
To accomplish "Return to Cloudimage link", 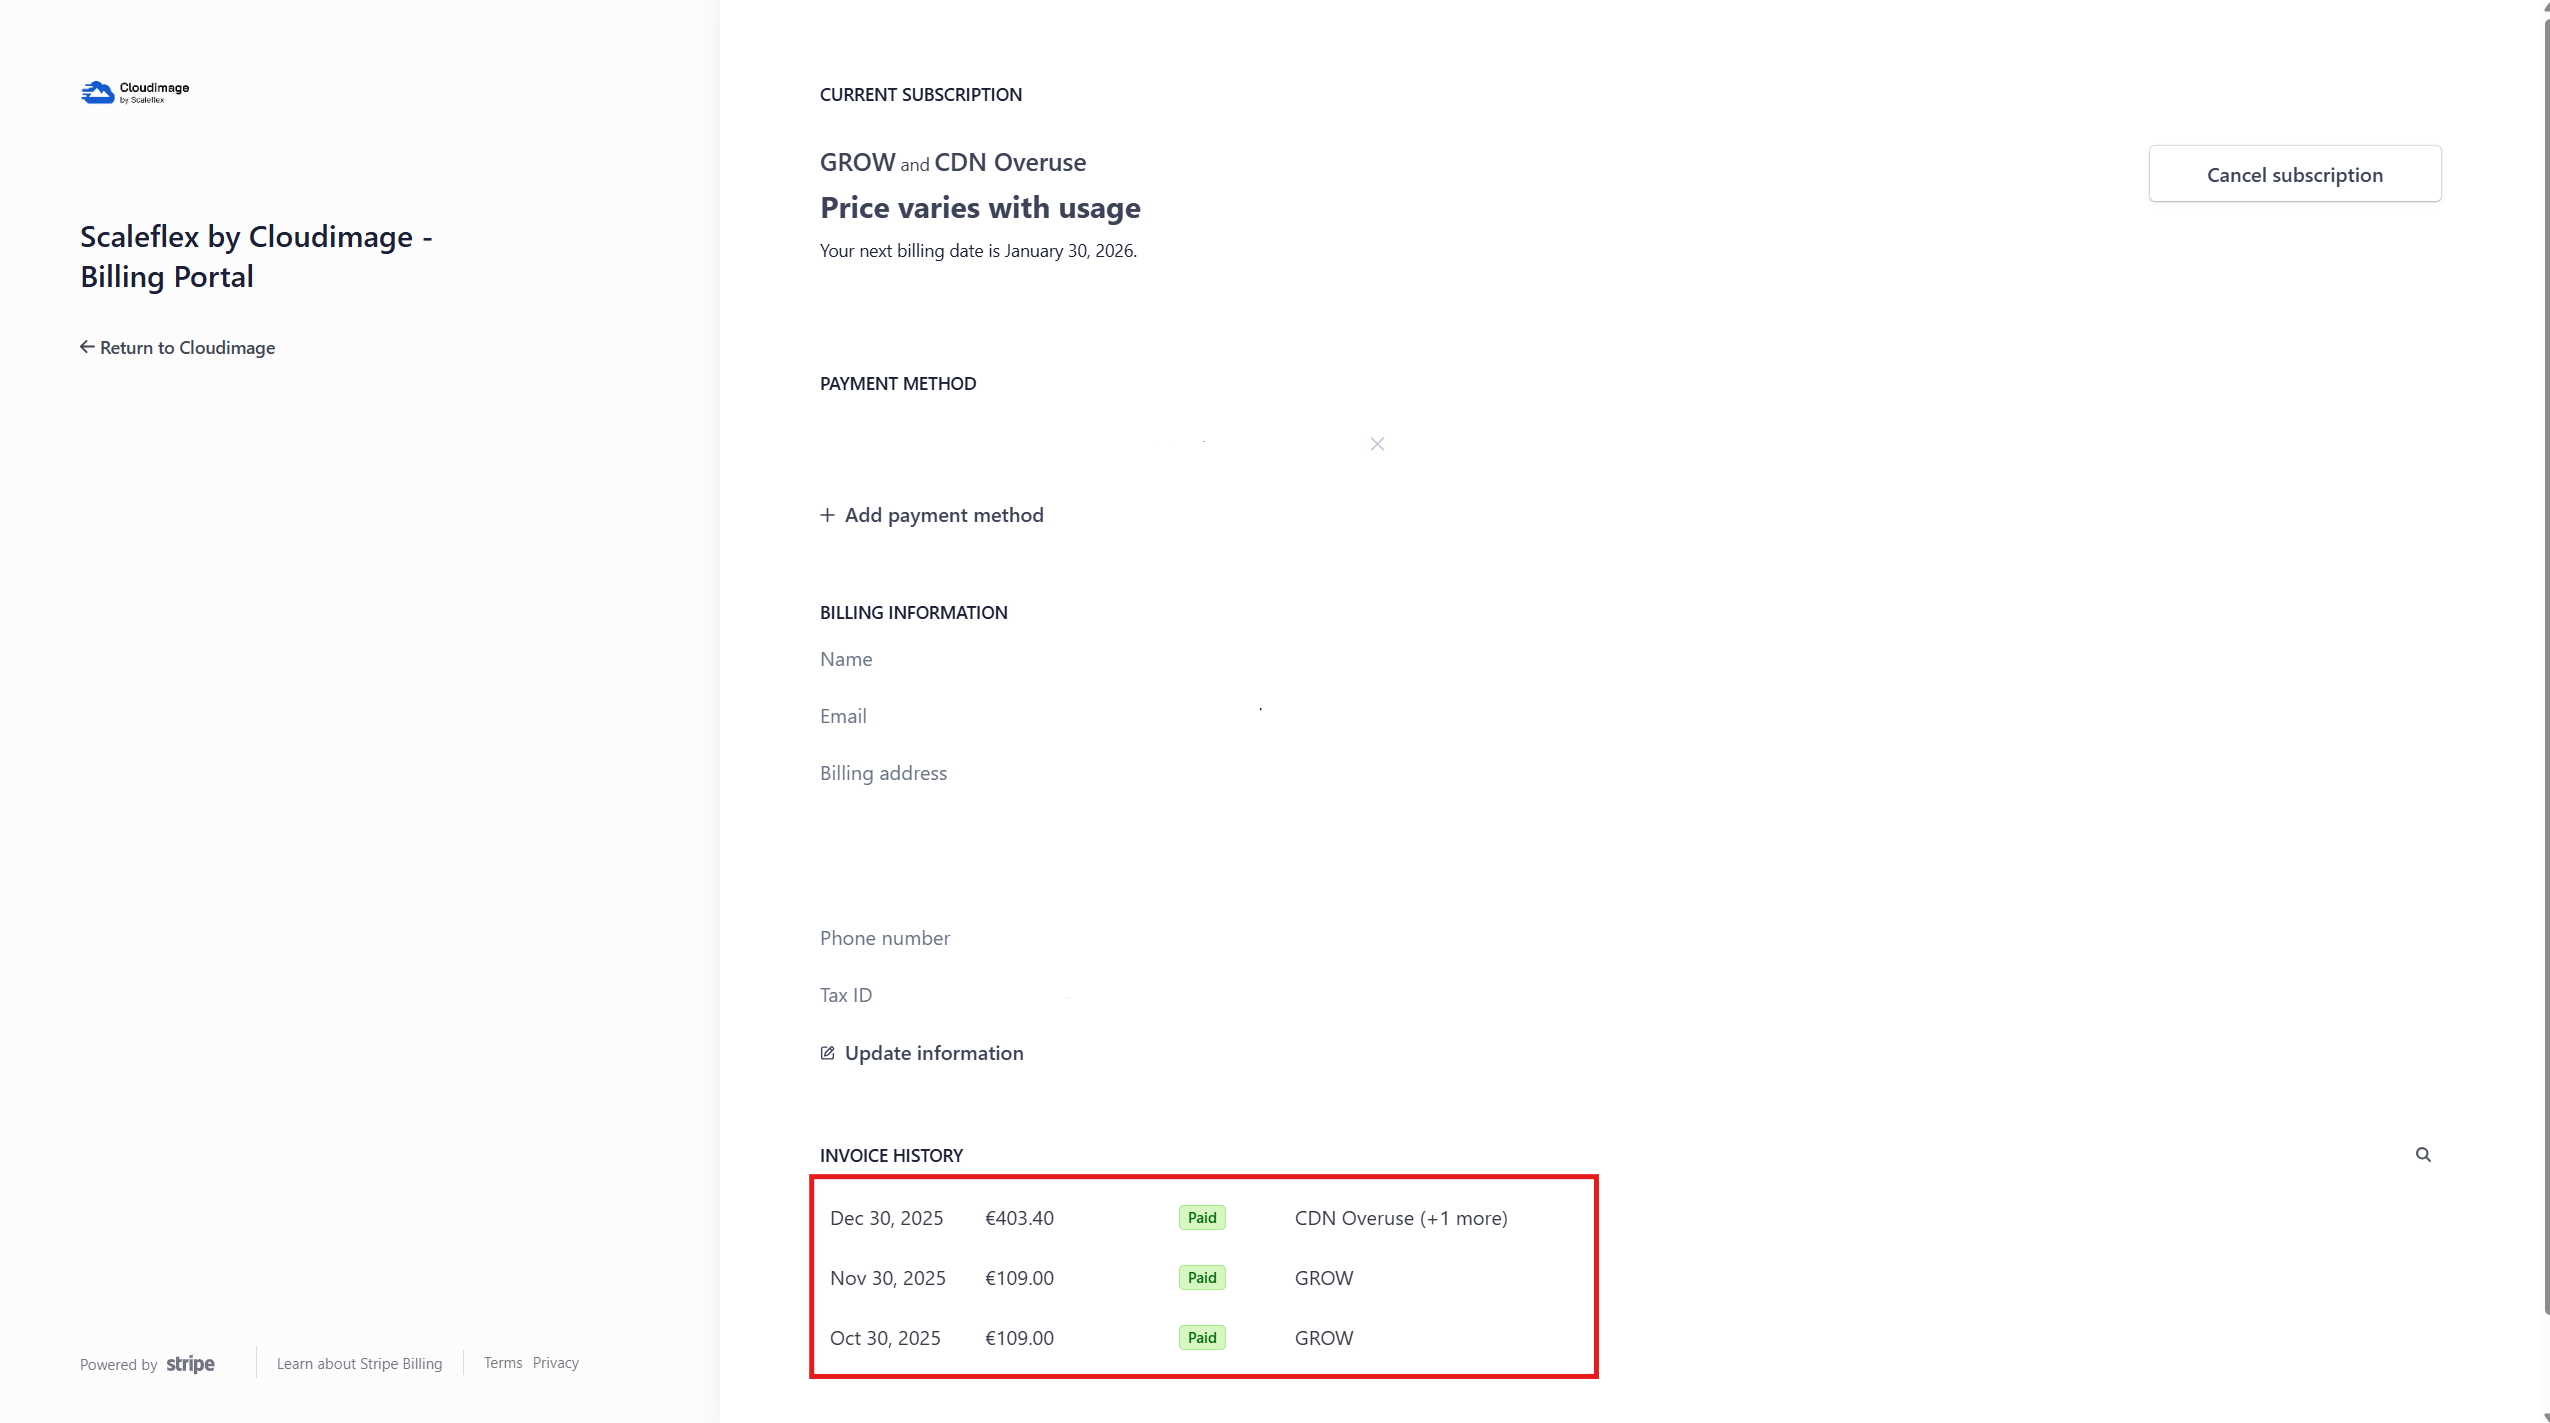I will 187,348.
